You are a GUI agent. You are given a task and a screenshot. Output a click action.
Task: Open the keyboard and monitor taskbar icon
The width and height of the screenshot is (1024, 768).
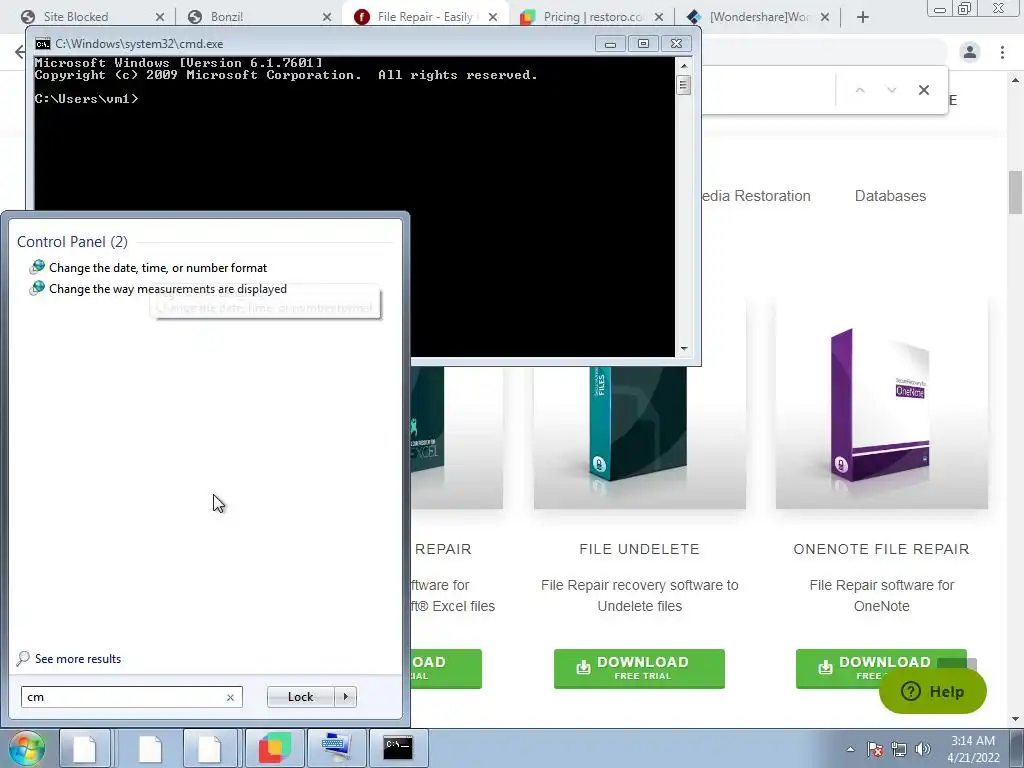(x=336, y=748)
